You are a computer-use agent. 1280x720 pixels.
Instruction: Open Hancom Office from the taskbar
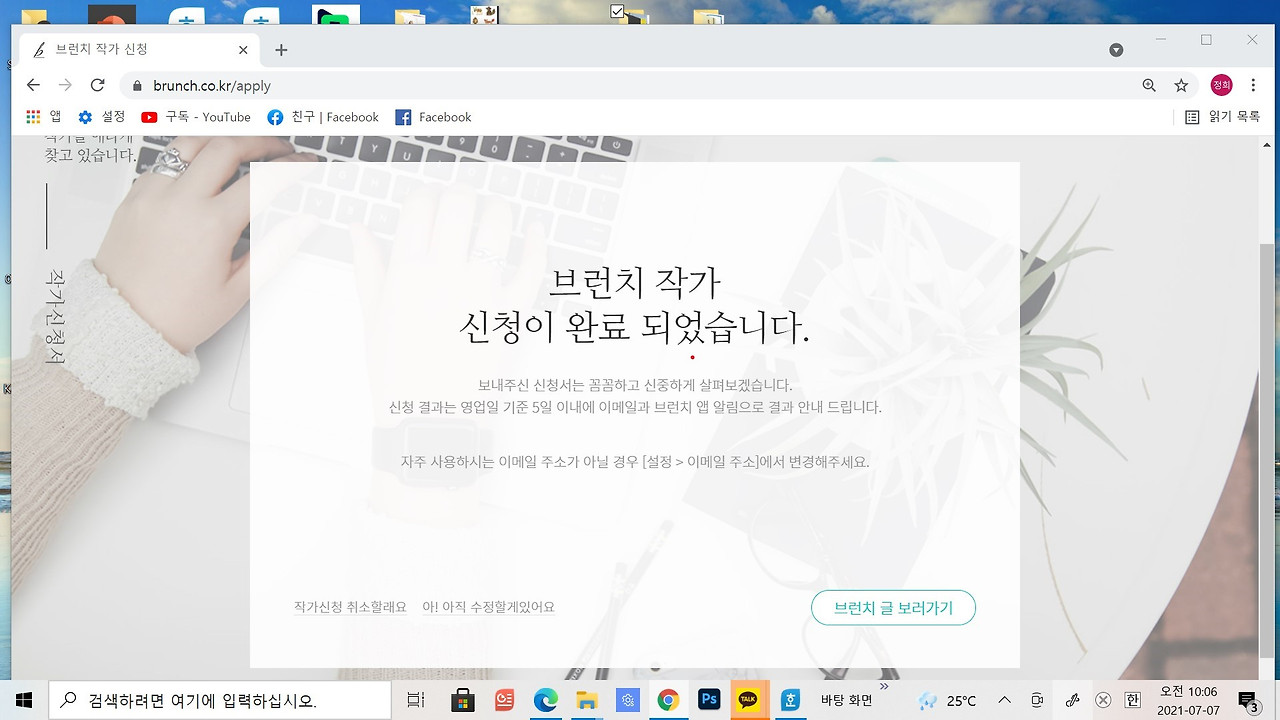[x=790, y=699]
